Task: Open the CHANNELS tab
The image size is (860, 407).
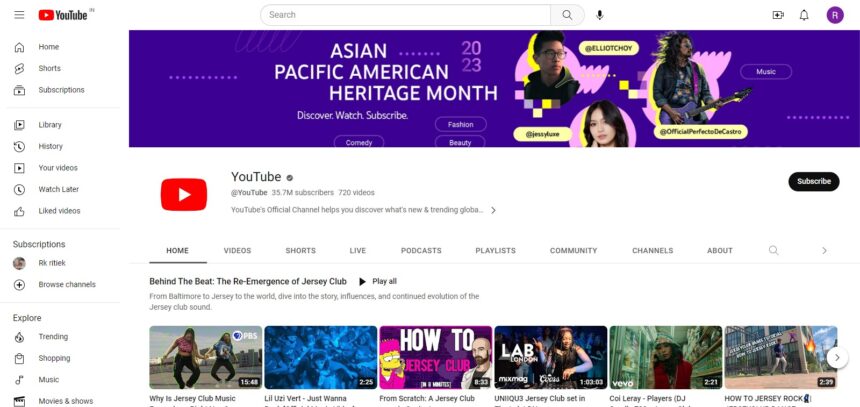Action: pos(653,251)
